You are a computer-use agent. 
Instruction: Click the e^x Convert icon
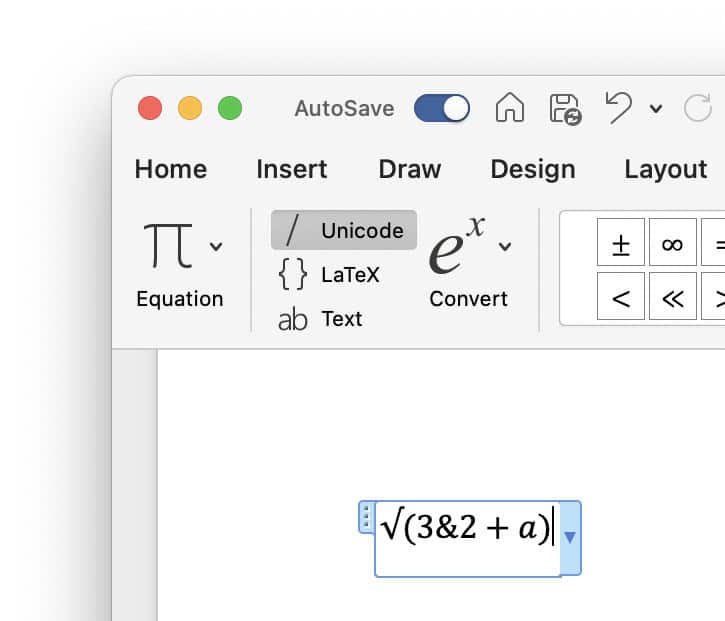pos(457,245)
